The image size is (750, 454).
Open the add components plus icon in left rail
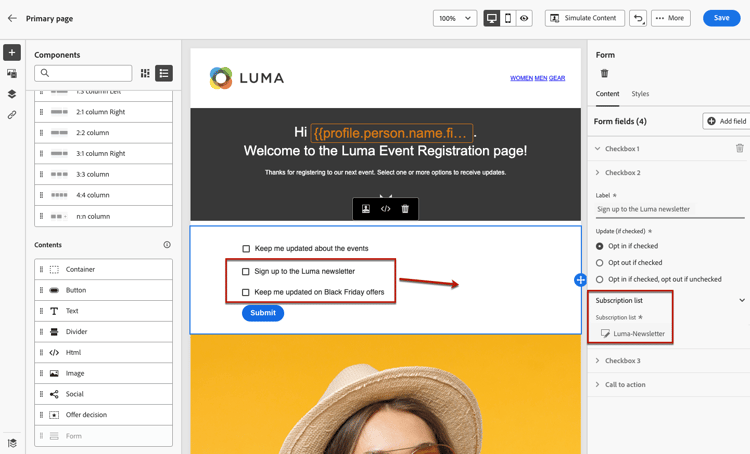(12, 53)
